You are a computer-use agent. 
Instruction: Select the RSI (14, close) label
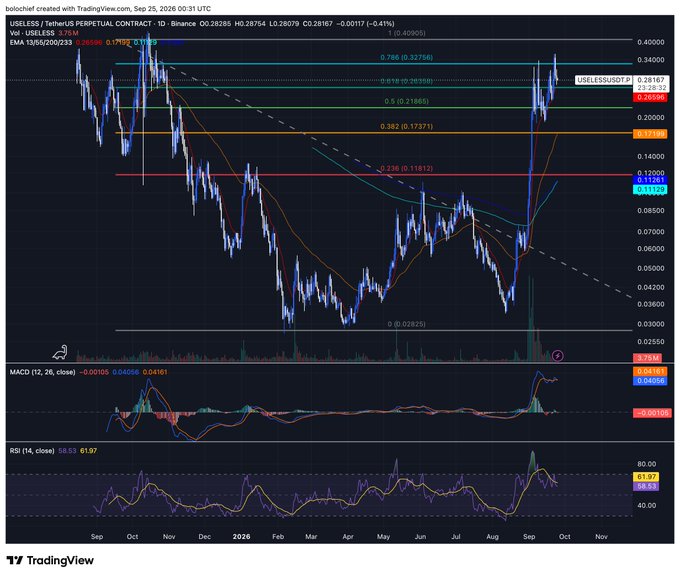click(x=32, y=451)
